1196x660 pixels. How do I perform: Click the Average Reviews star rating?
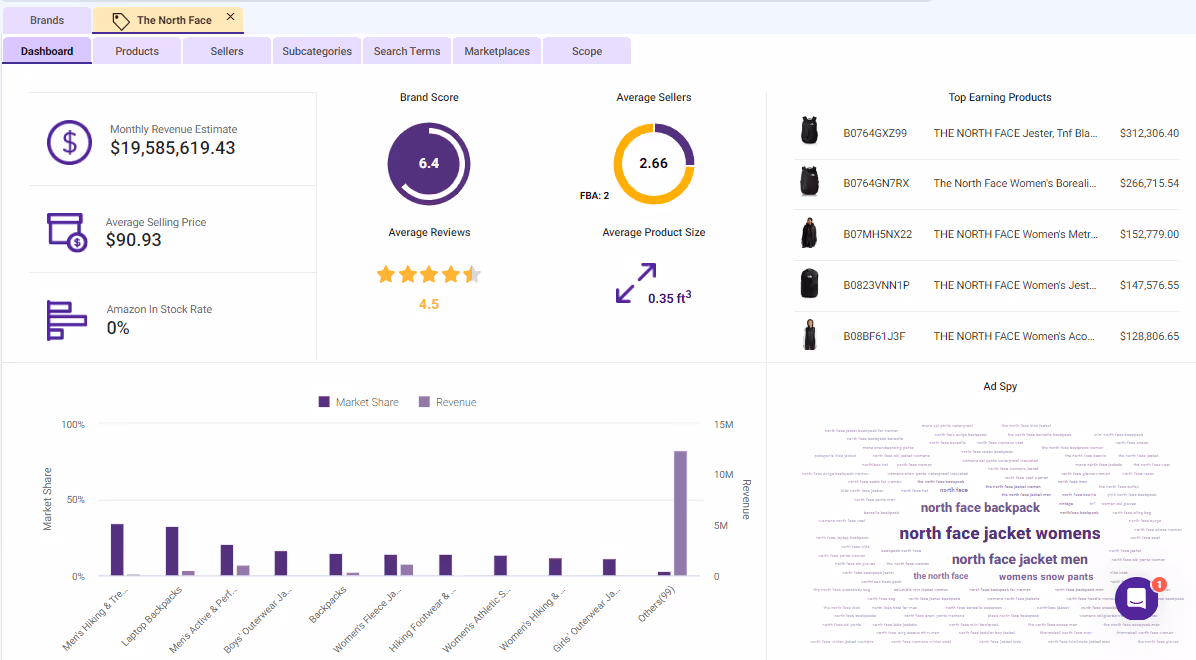[429, 275]
